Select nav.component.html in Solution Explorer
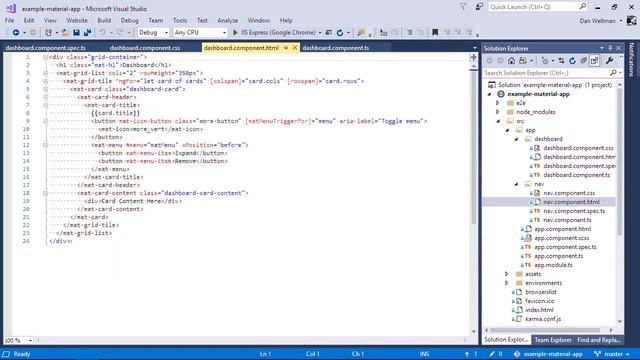 (571, 202)
